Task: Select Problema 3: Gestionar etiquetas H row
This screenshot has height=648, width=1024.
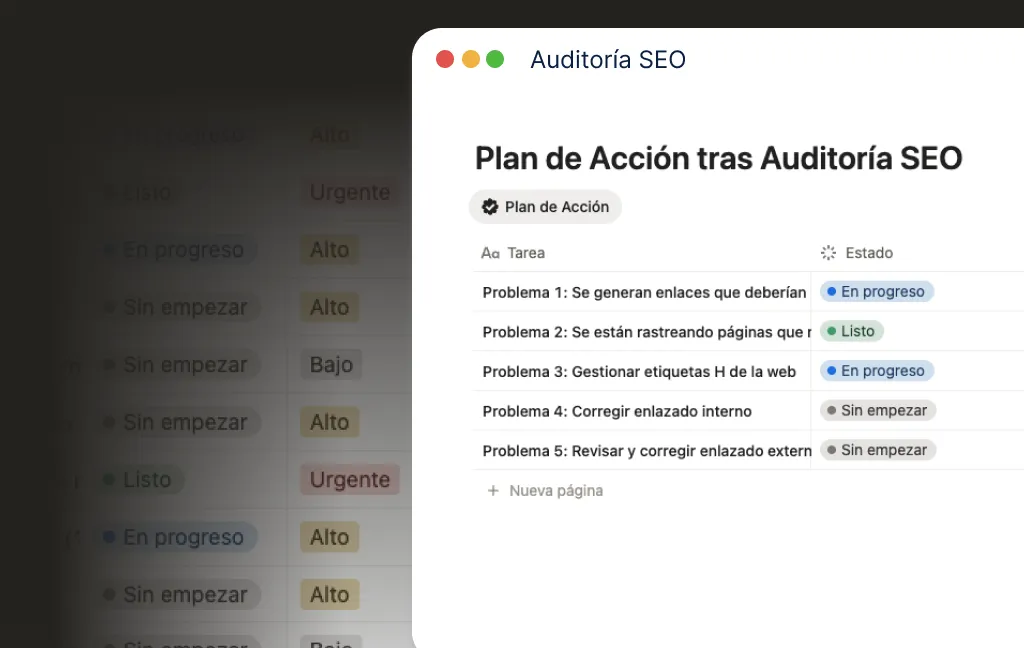Action: point(638,371)
